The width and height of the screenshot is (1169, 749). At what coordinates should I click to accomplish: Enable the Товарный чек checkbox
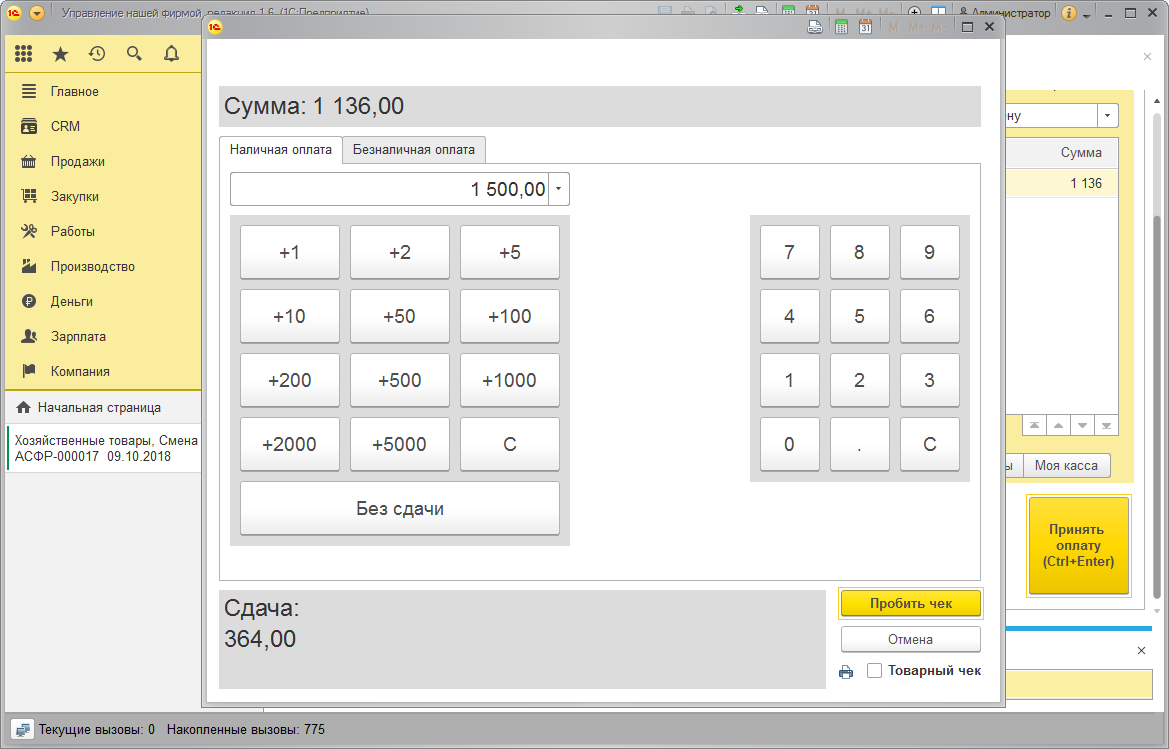(875, 671)
